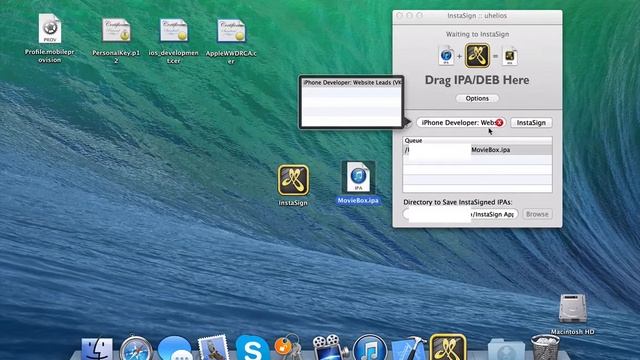Select InstaSign app icon on desktop
640x360 pixels.
(x=293, y=180)
